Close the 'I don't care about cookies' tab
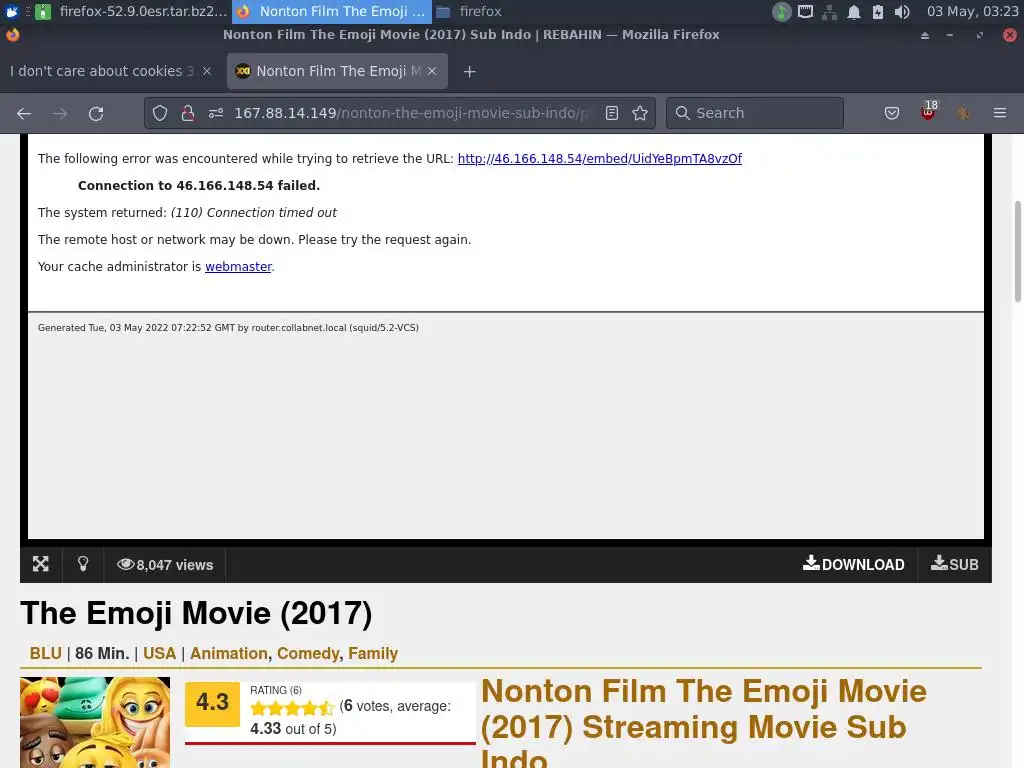The image size is (1024, 768). click(207, 71)
